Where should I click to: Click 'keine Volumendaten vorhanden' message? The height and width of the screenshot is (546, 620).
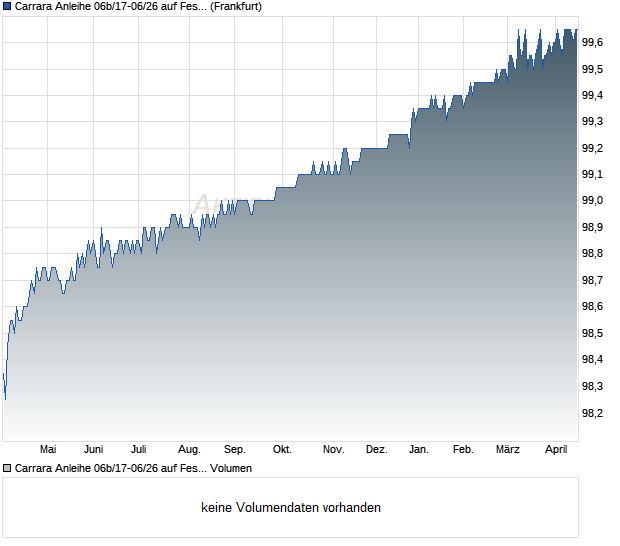coord(291,508)
